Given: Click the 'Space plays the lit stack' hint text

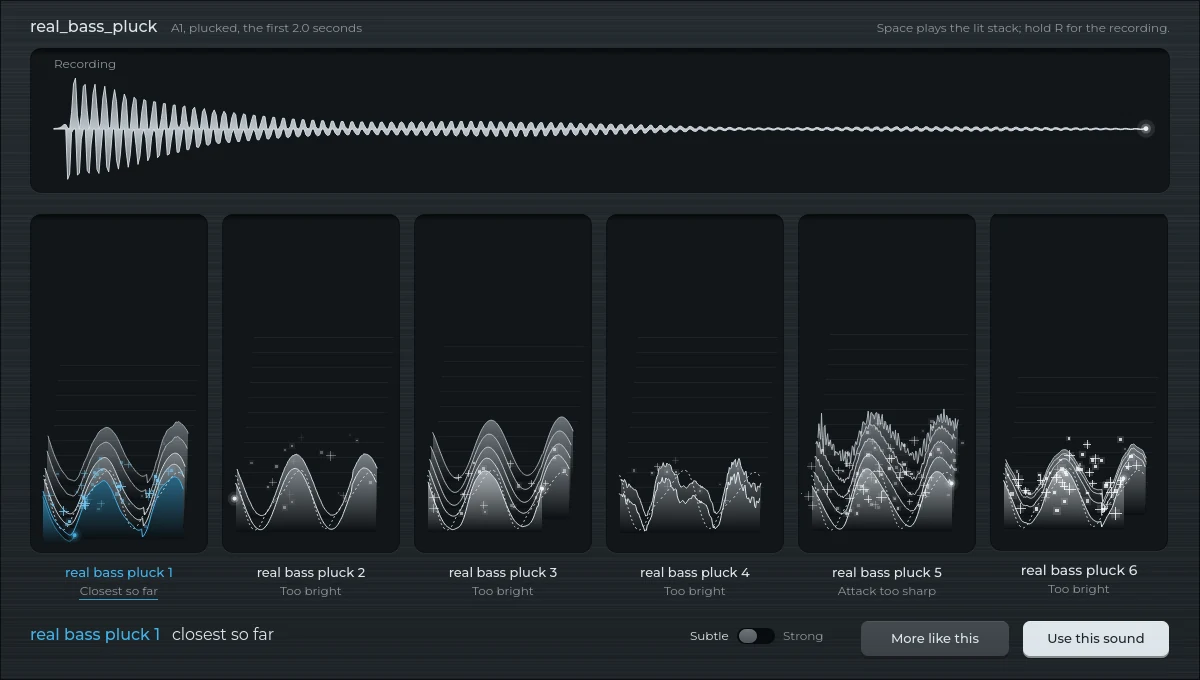Looking at the screenshot, I should [x=1023, y=28].
